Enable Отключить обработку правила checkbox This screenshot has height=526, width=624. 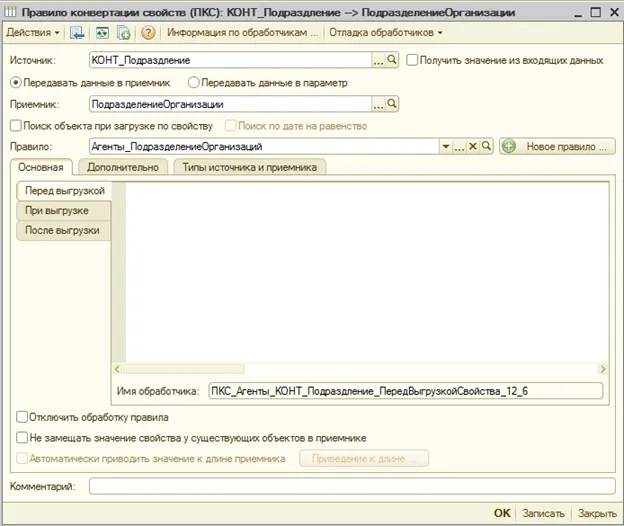point(22,417)
